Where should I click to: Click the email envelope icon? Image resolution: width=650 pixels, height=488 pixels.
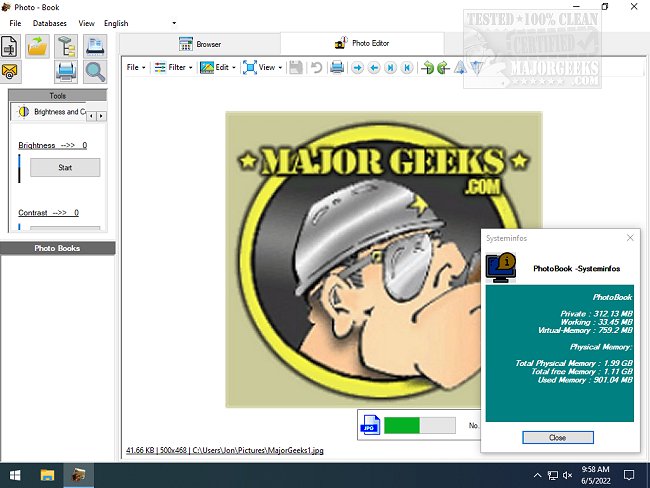click(10, 72)
